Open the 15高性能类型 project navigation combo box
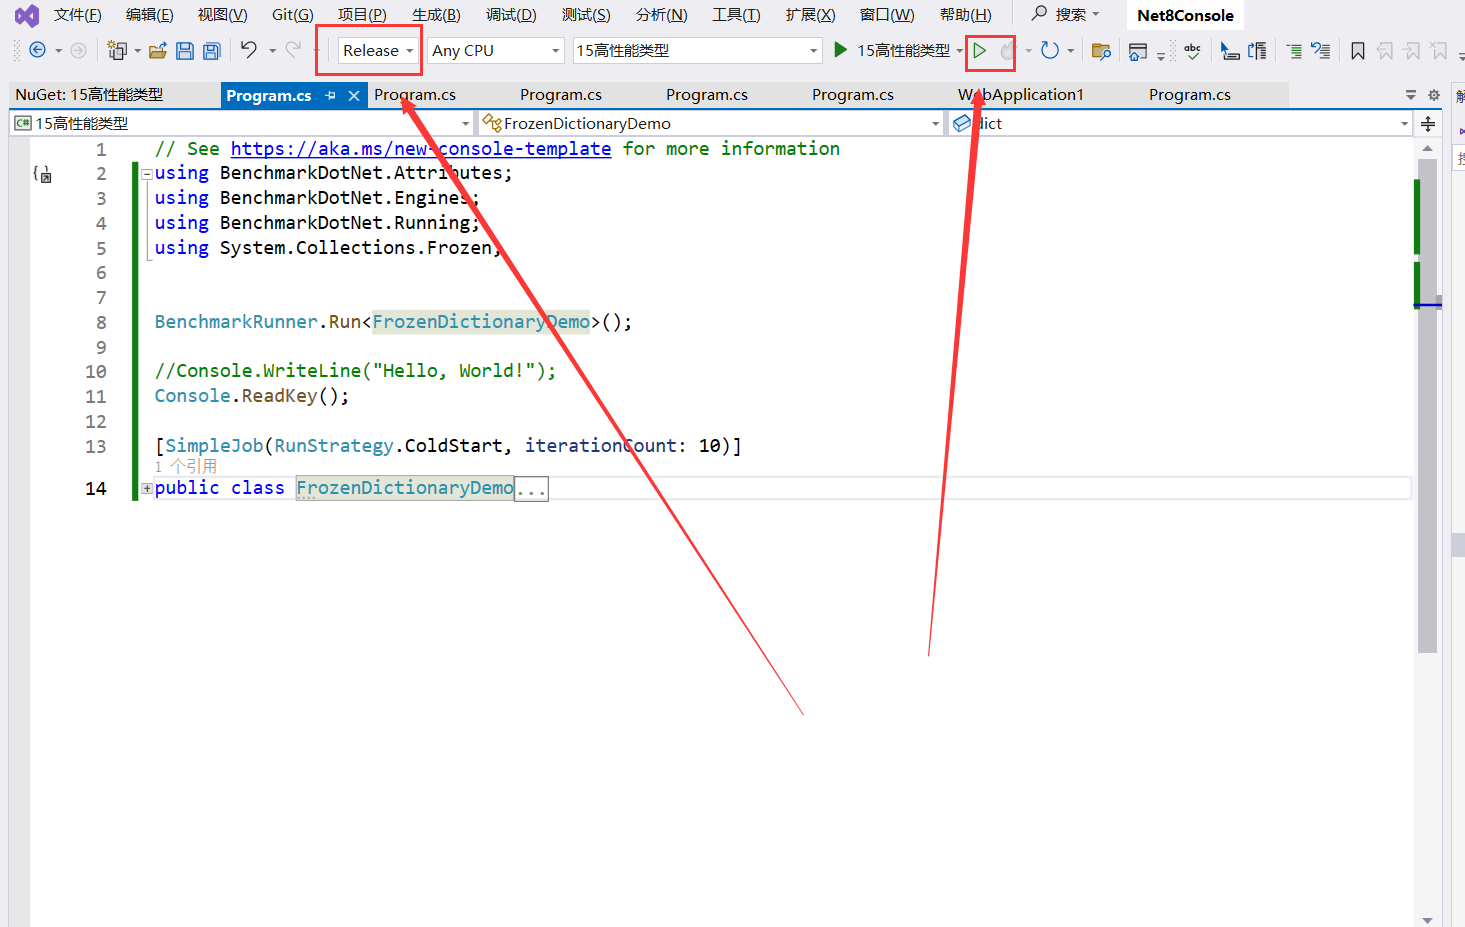 242,123
